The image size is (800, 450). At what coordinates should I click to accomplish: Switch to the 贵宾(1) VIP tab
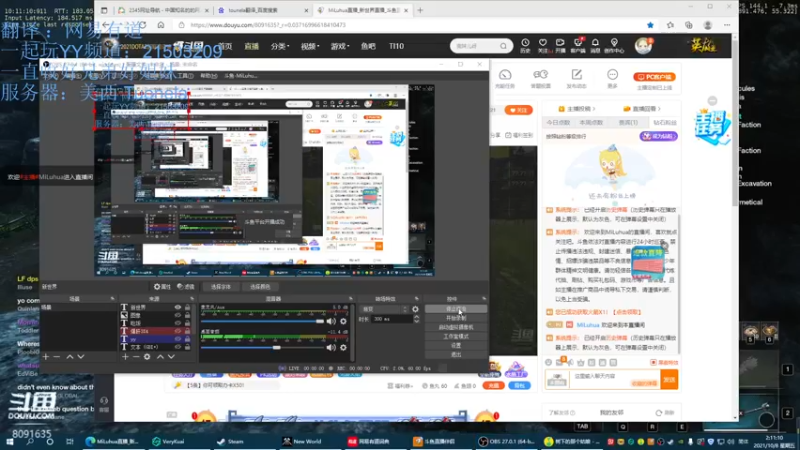coord(628,122)
